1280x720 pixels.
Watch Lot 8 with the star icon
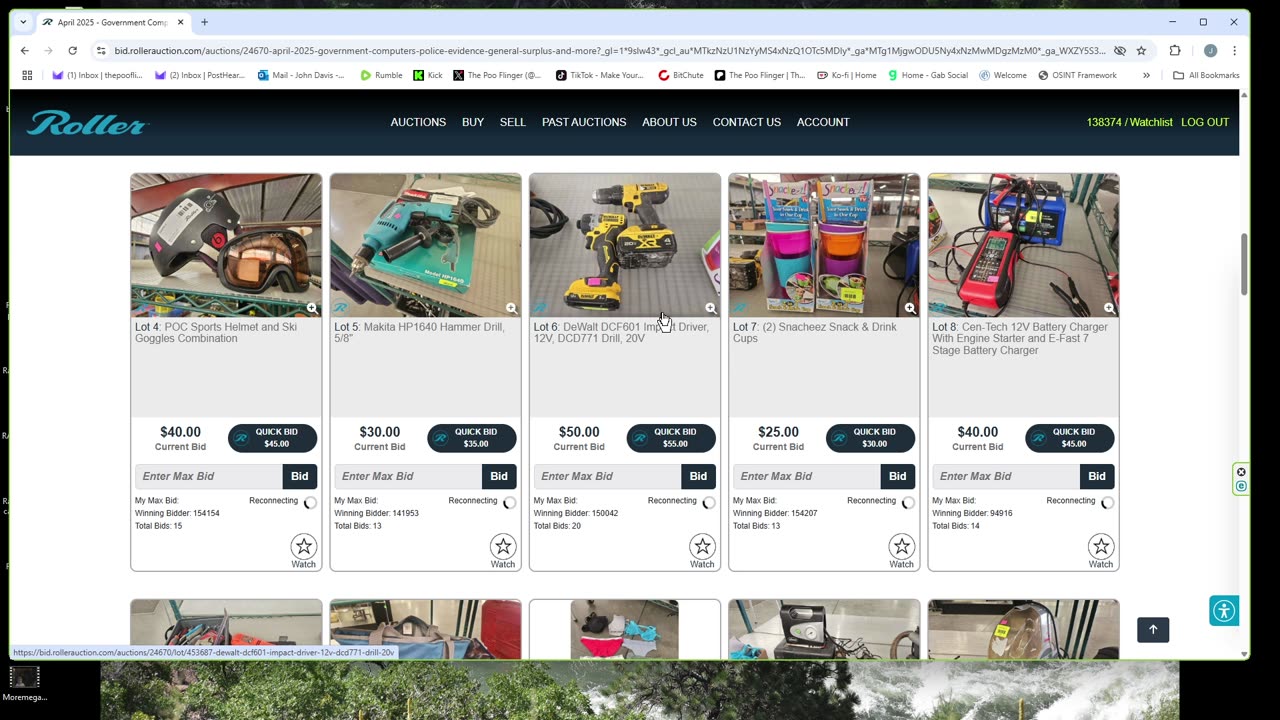pyautogui.click(x=1101, y=546)
